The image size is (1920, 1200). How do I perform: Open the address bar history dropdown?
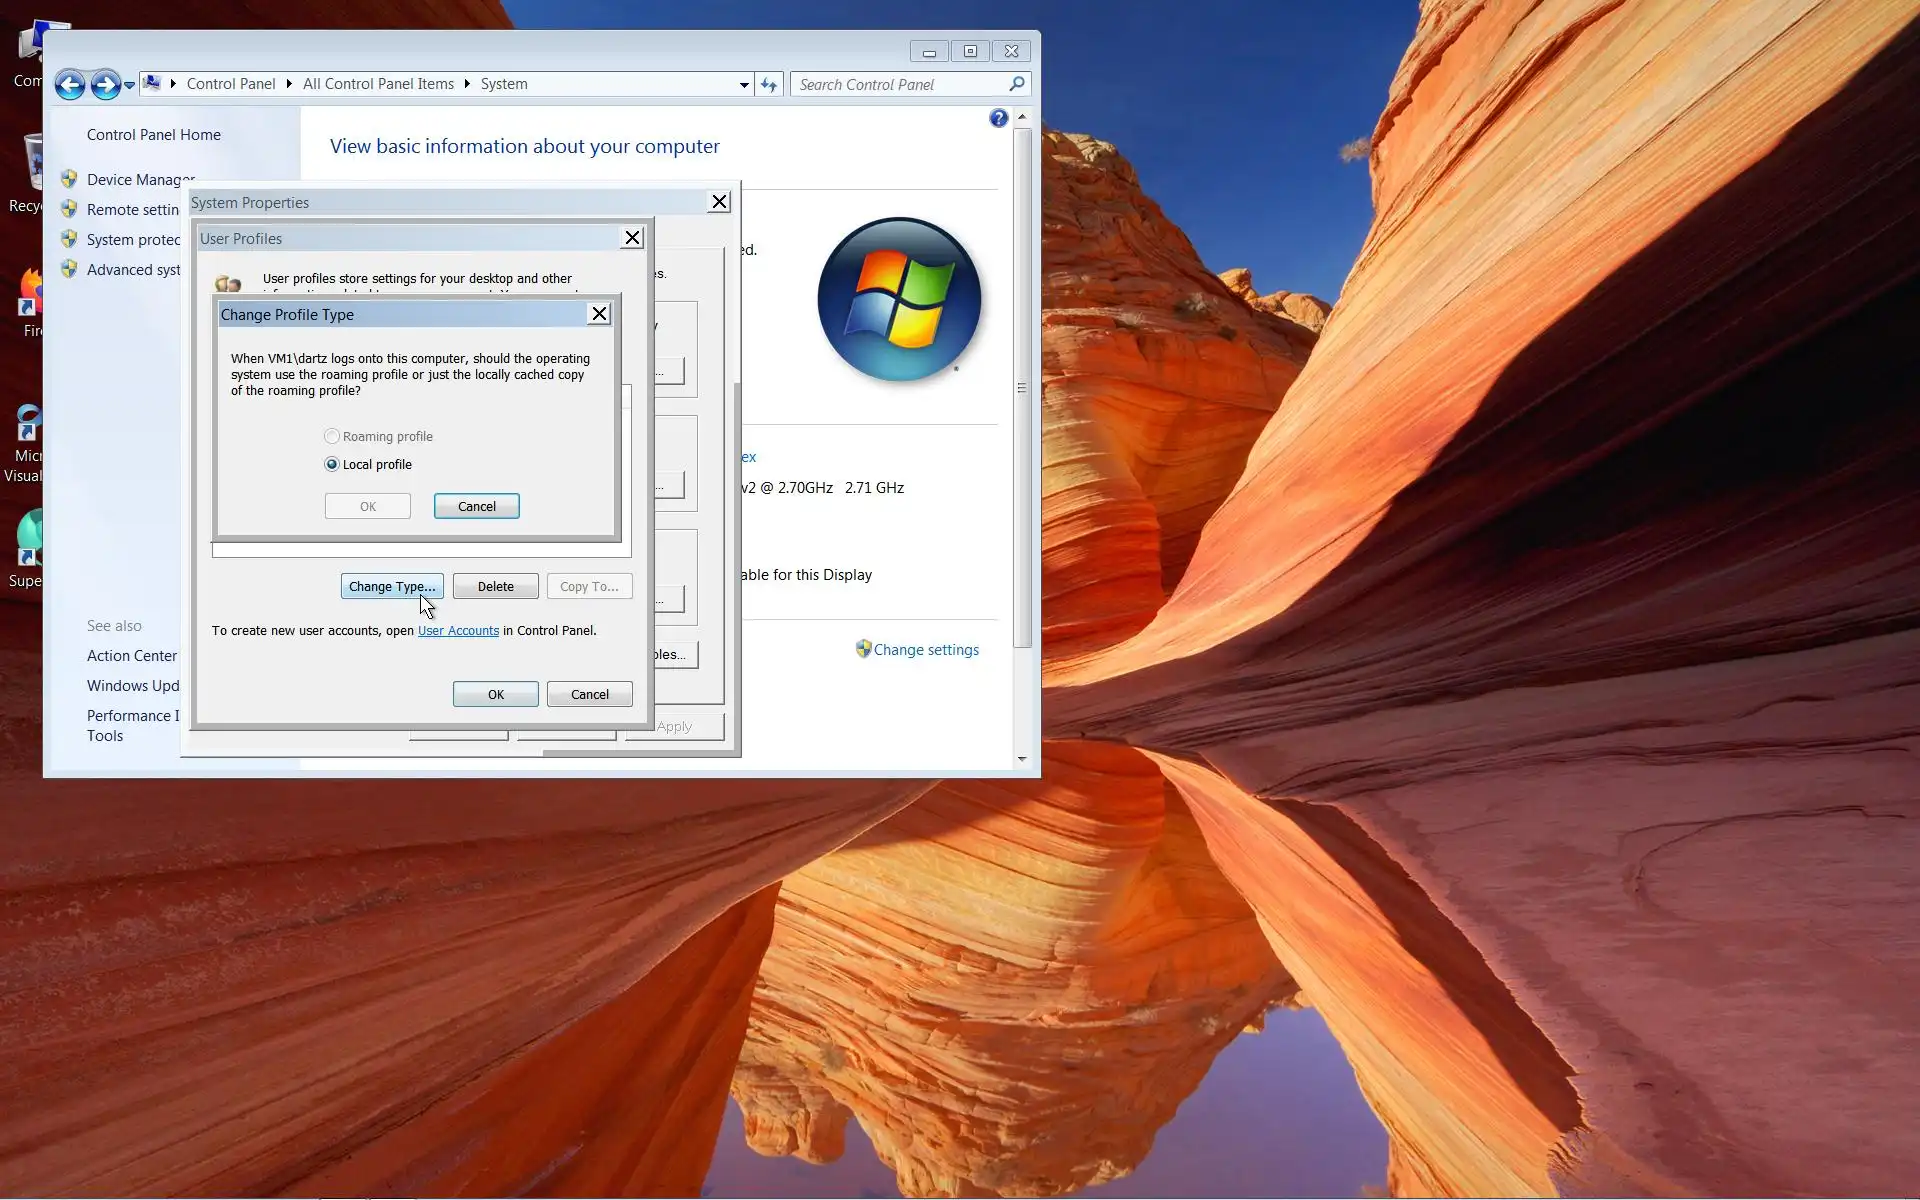744,85
